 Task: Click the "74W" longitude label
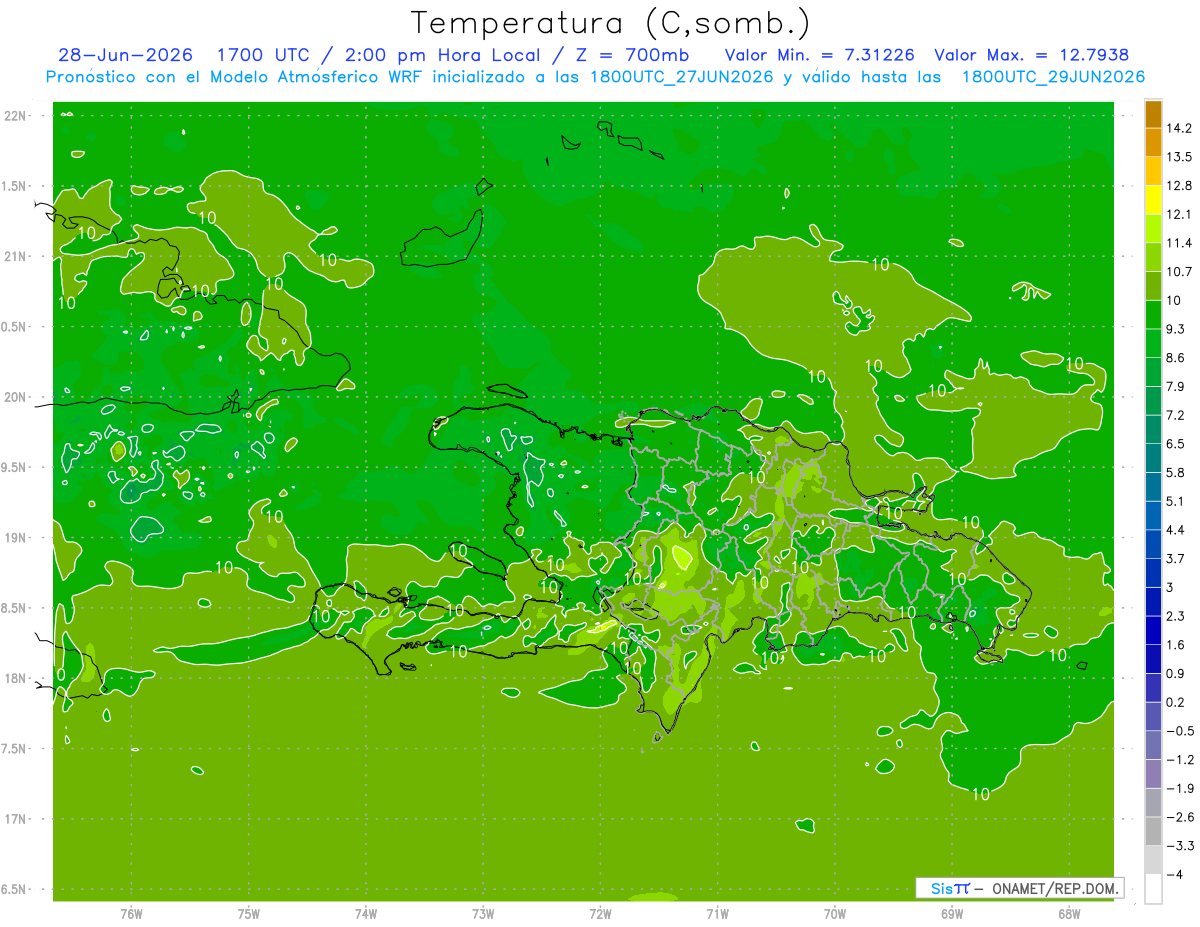tap(366, 913)
